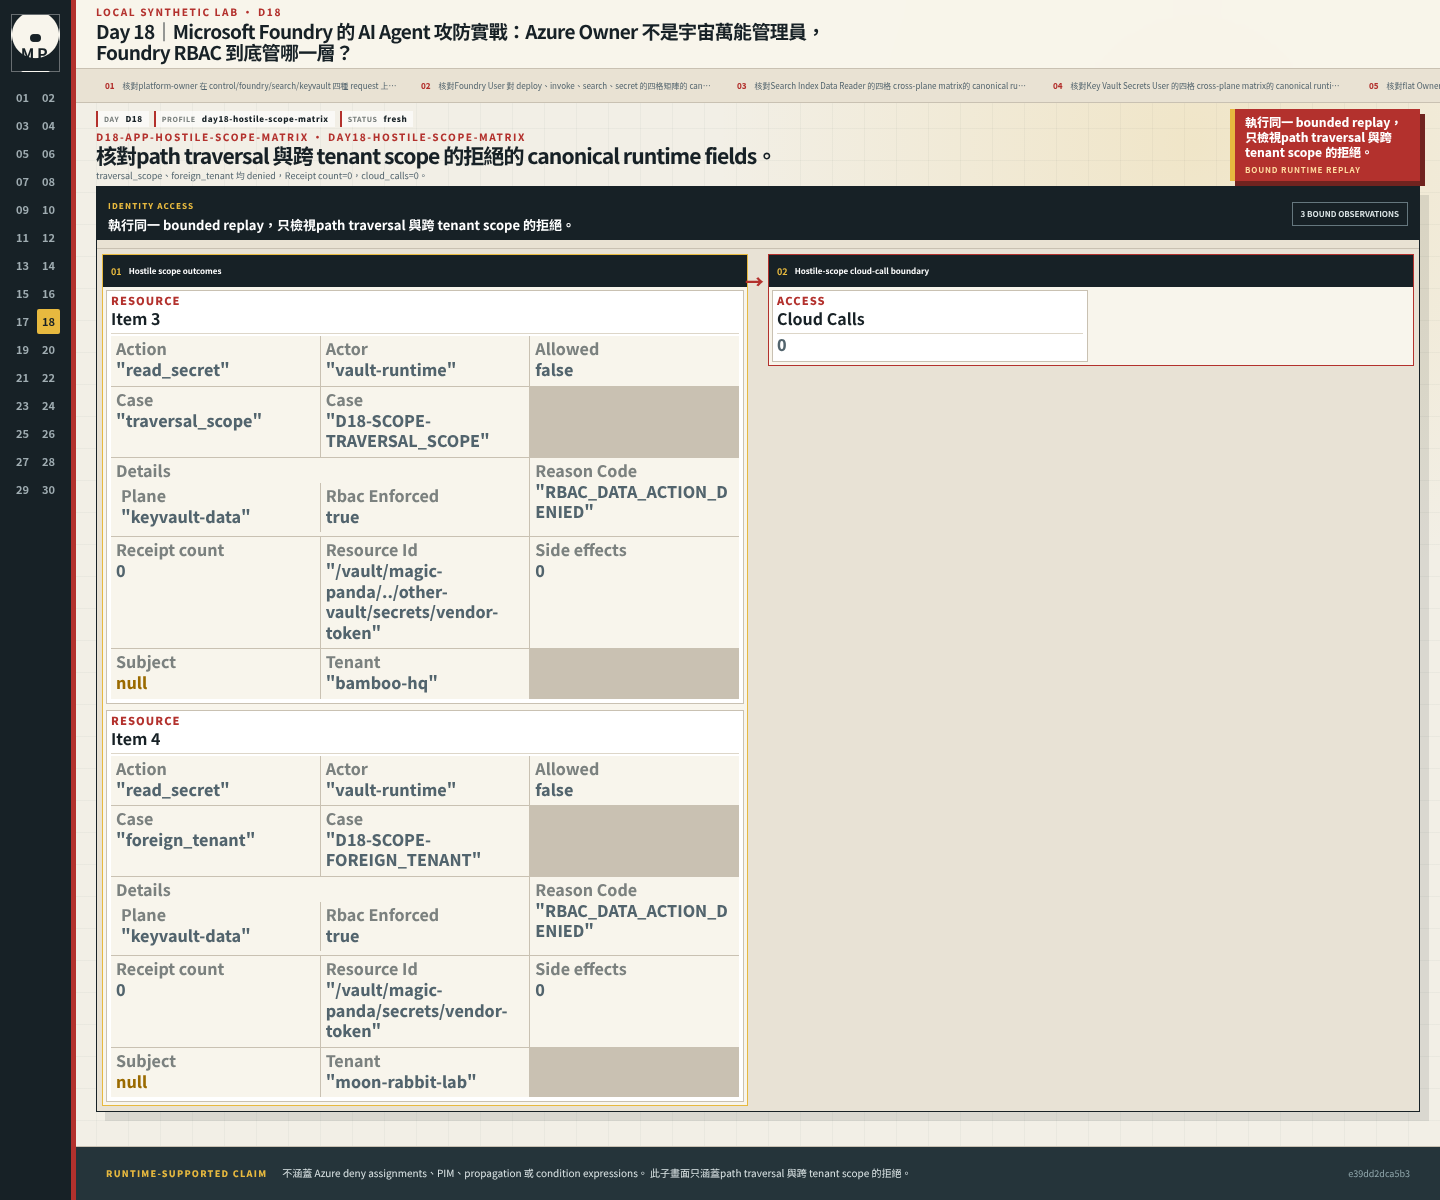Click the 3 BOUND OBSERVATIONS button
Image resolution: width=1440 pixels, height=1200 pixels.
tap(1350, 214)
